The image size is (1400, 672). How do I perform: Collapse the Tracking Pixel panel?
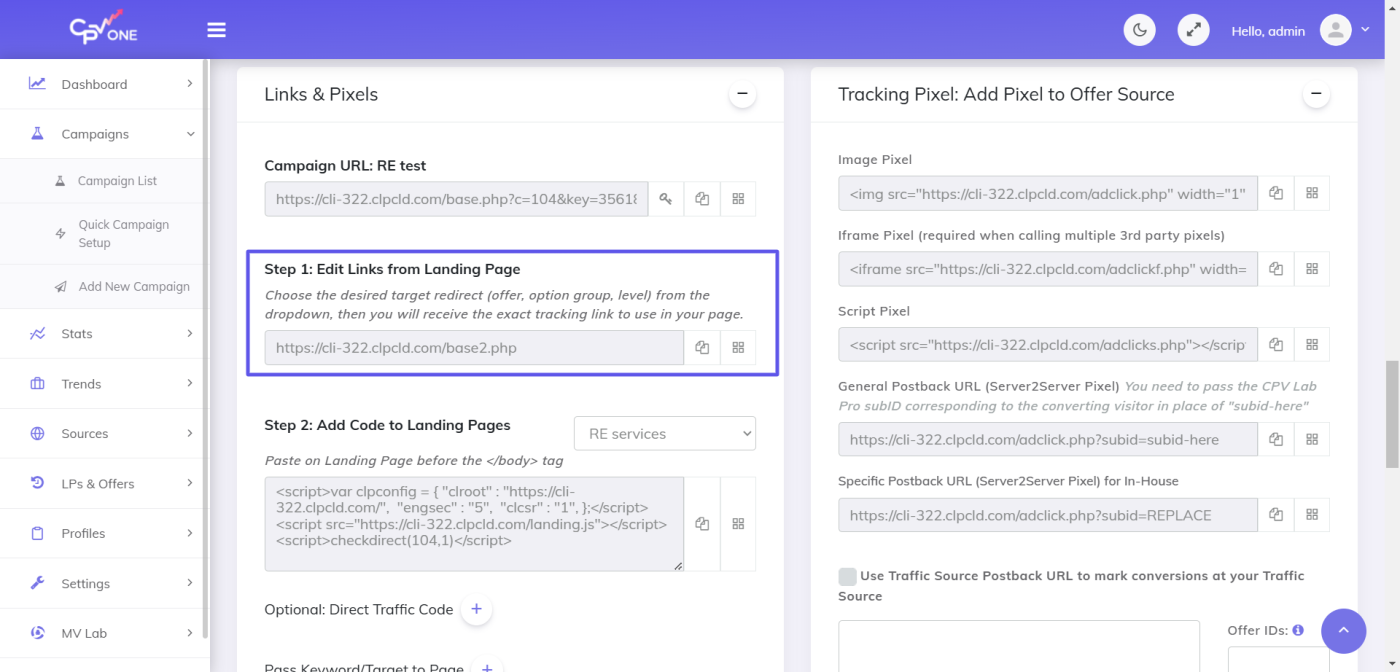pyautogui.click(x=1316, y=94)
